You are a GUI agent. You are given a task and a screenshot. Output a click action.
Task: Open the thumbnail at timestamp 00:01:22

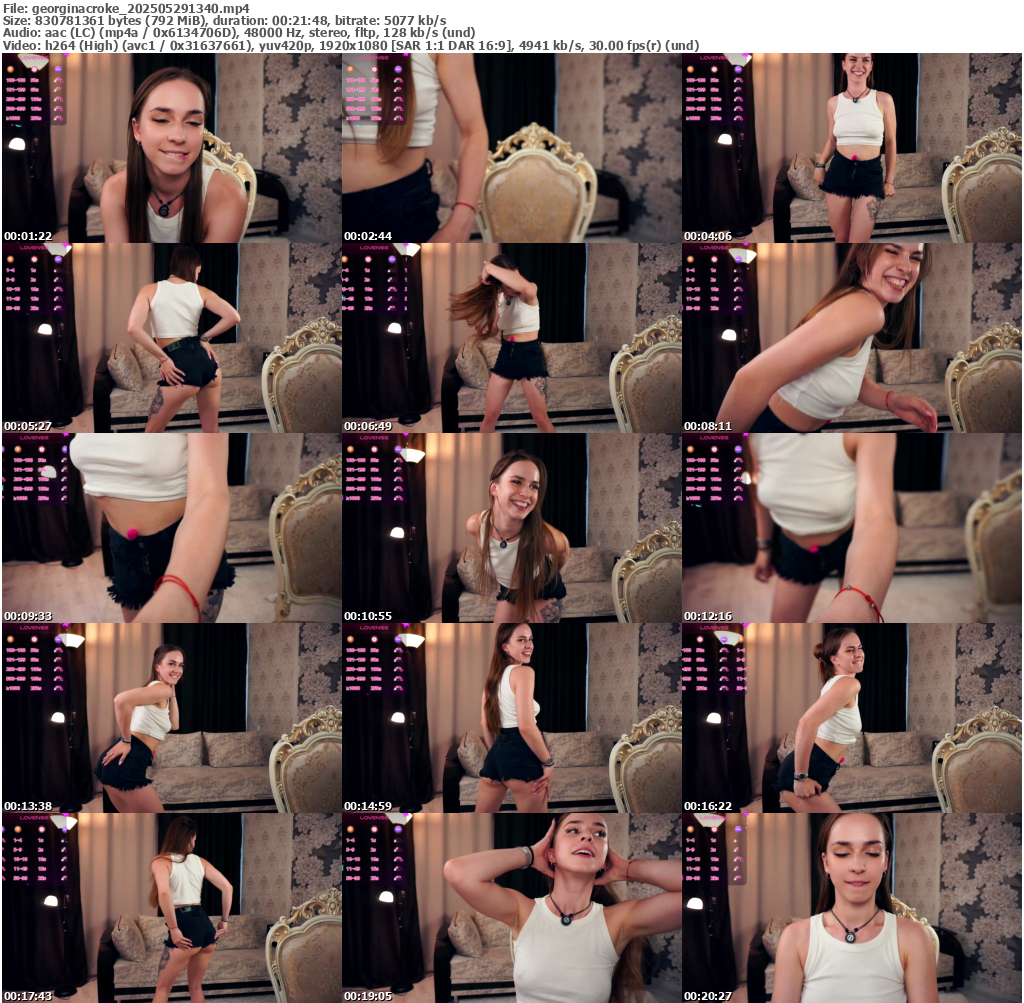click(171, 148)
